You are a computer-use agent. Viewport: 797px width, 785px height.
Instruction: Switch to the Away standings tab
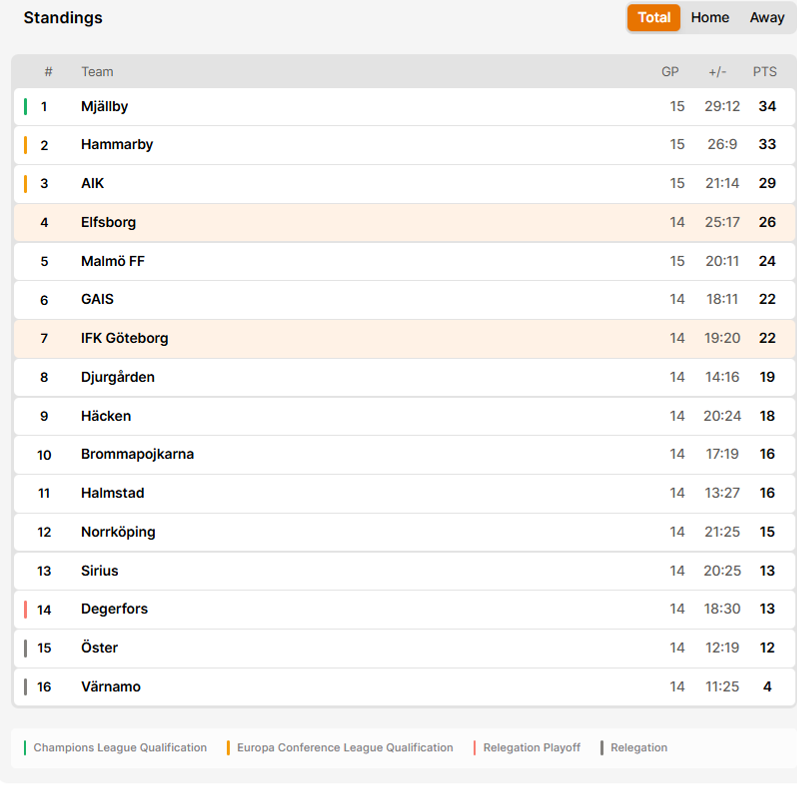[x=767, y=18]
